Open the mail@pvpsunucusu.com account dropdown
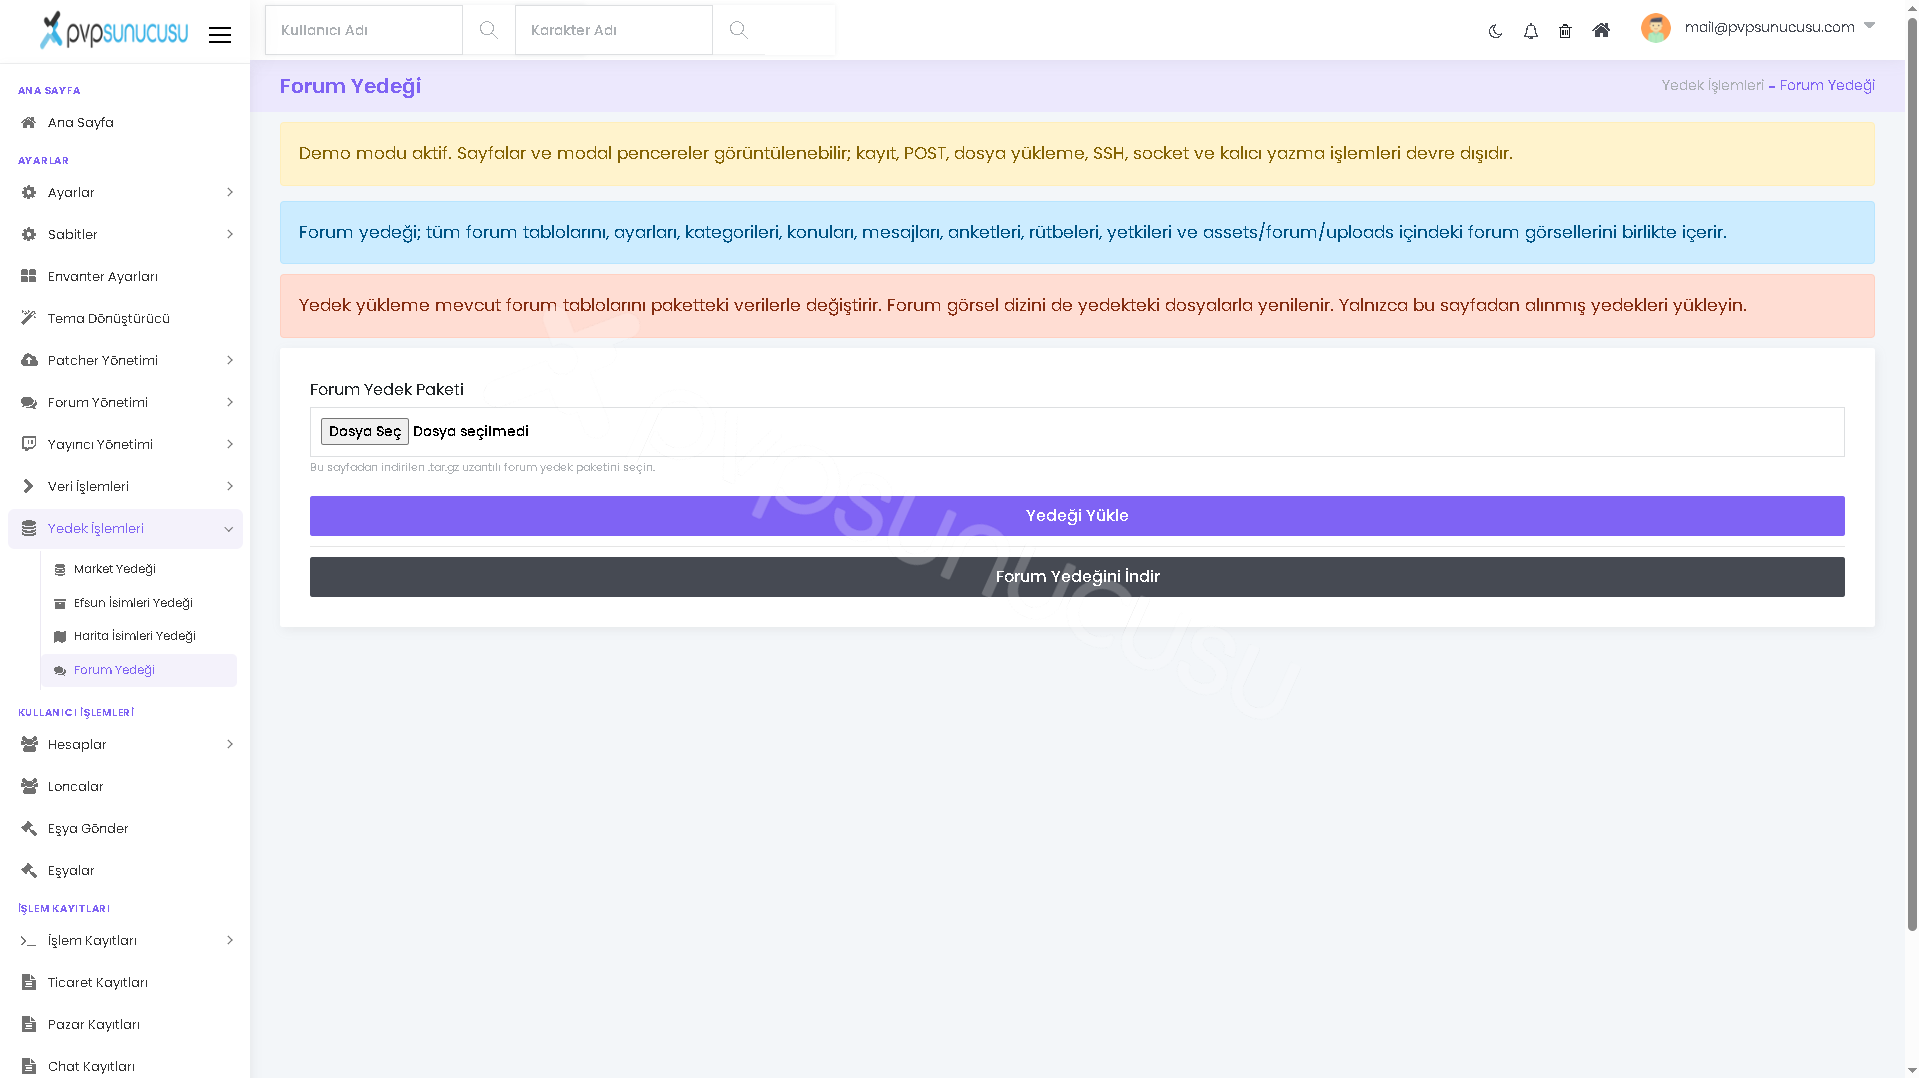1919x1078 pixels. [1779, 27]
